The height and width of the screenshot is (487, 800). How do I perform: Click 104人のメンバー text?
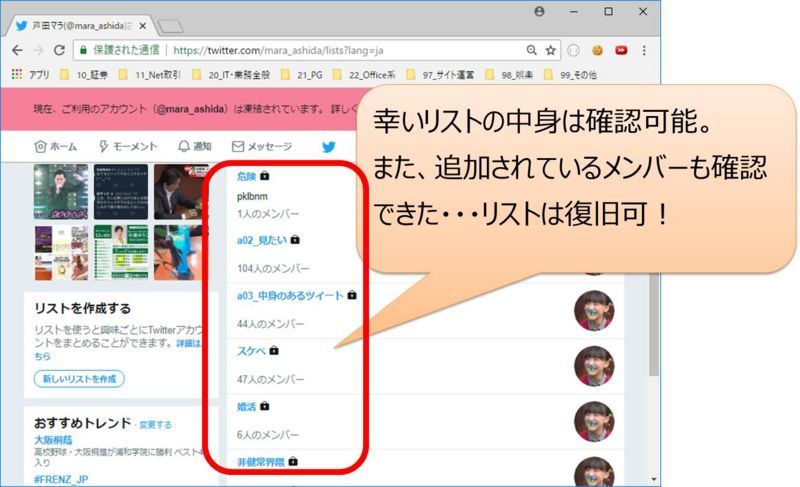click(x=273, y=269)
